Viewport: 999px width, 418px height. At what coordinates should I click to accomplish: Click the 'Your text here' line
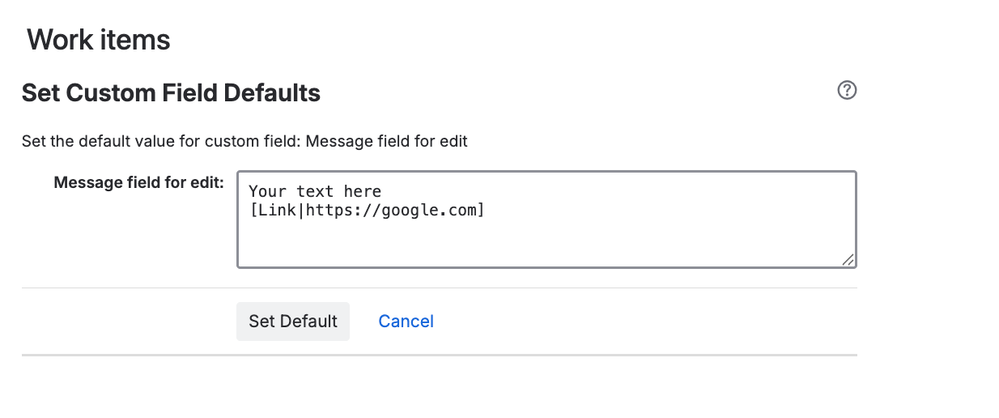315,191
